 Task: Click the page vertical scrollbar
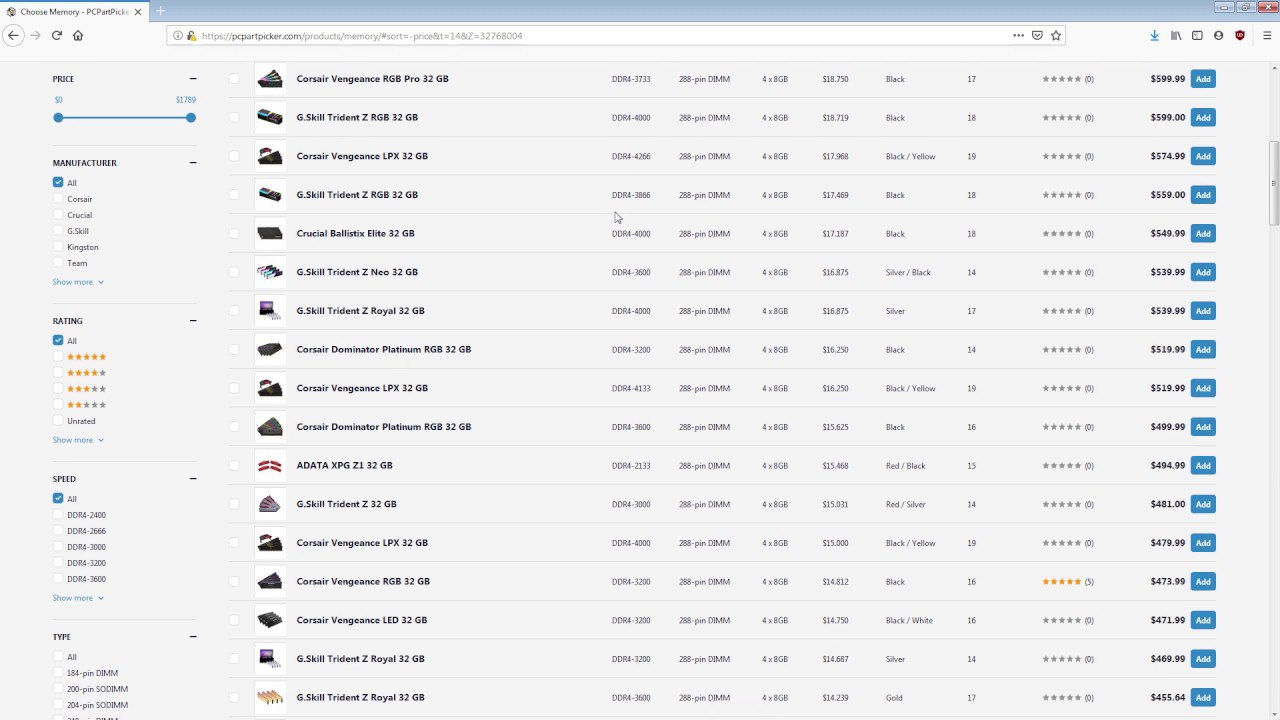pos(1274,184)
